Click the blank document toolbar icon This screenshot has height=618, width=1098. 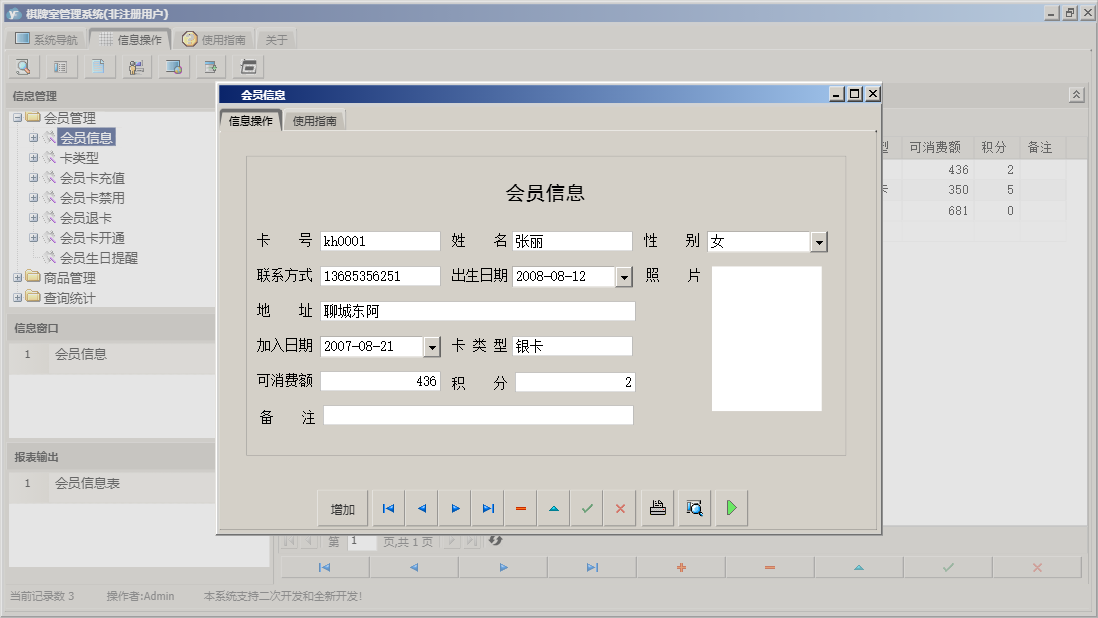coord(98,66)
